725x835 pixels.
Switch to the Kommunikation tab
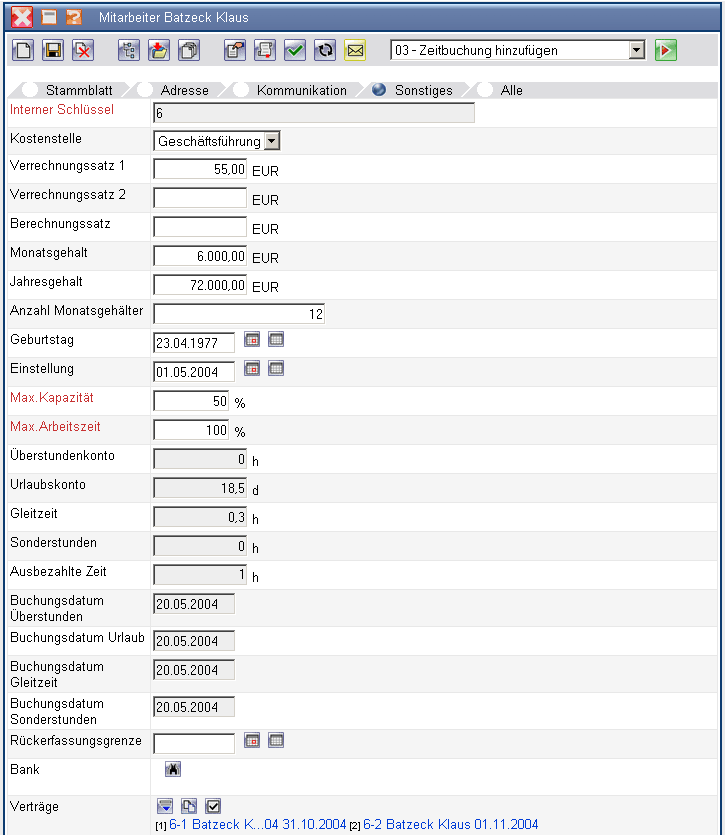coord(240,90)
